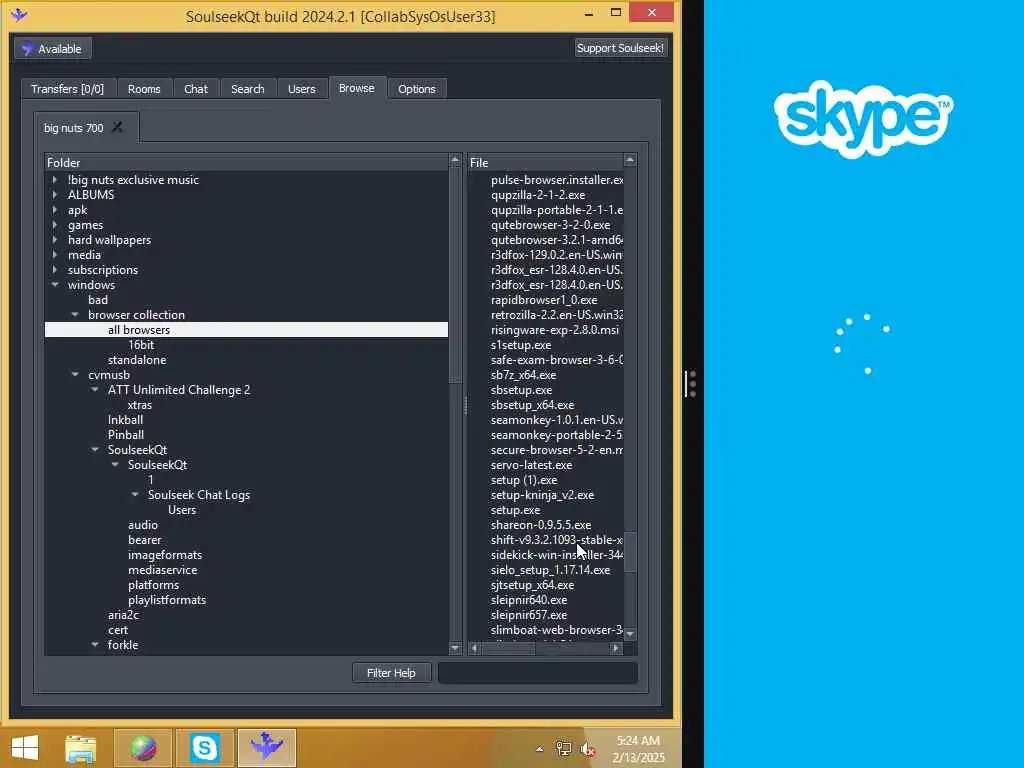The height and width of the screenshot is (768, 1024).
Task: Open File Explorer from the taskbar
Action: 80,748
